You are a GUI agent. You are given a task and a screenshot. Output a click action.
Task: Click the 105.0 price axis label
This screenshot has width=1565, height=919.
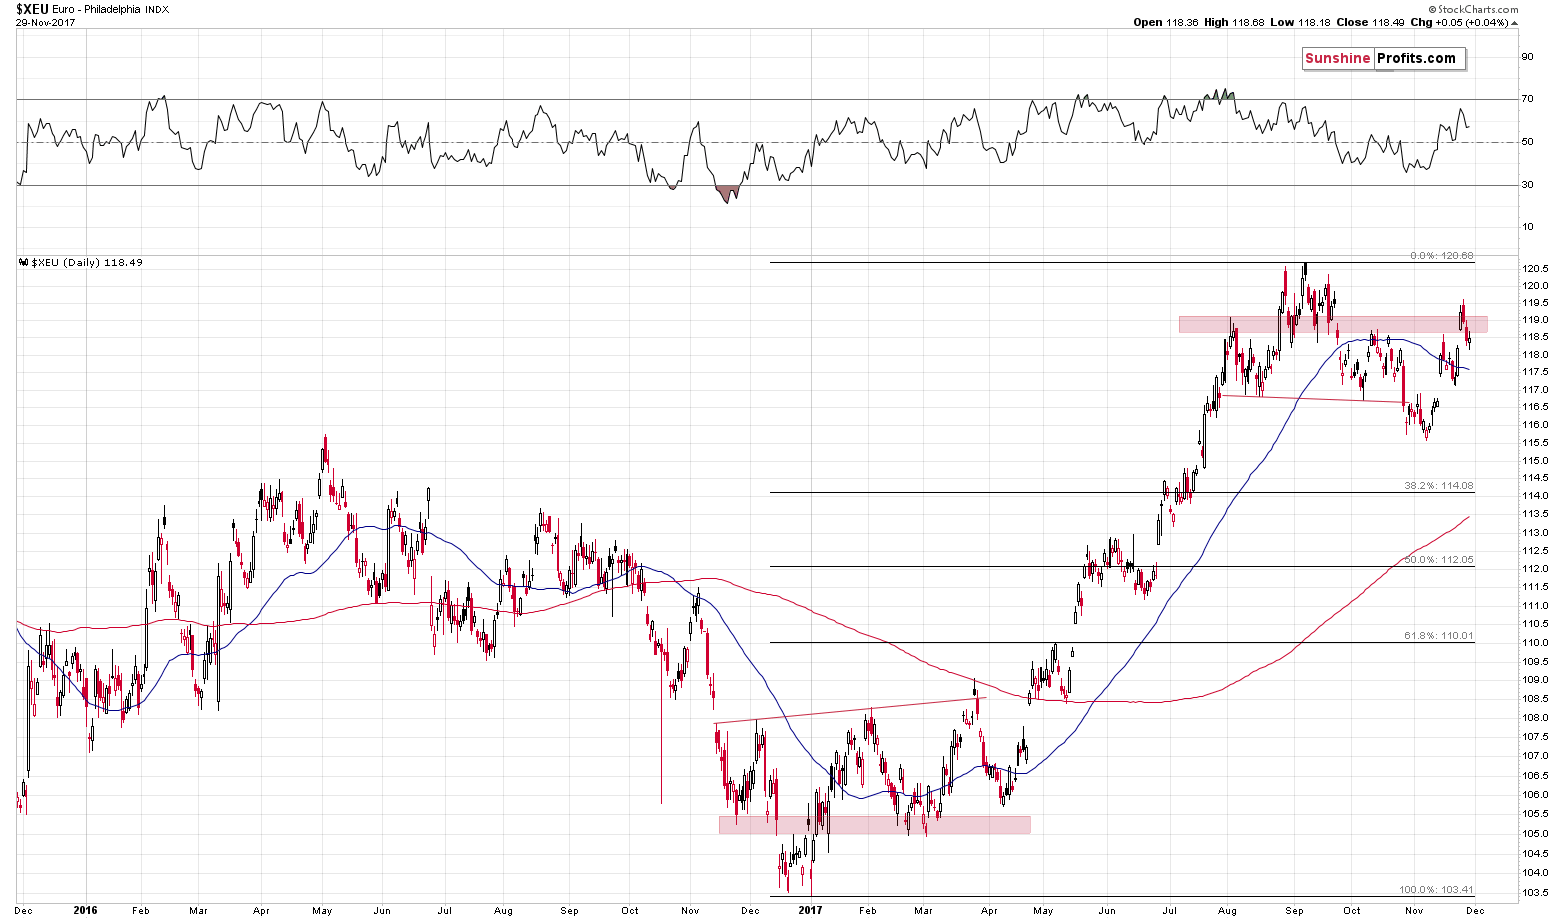point(1535,834)
